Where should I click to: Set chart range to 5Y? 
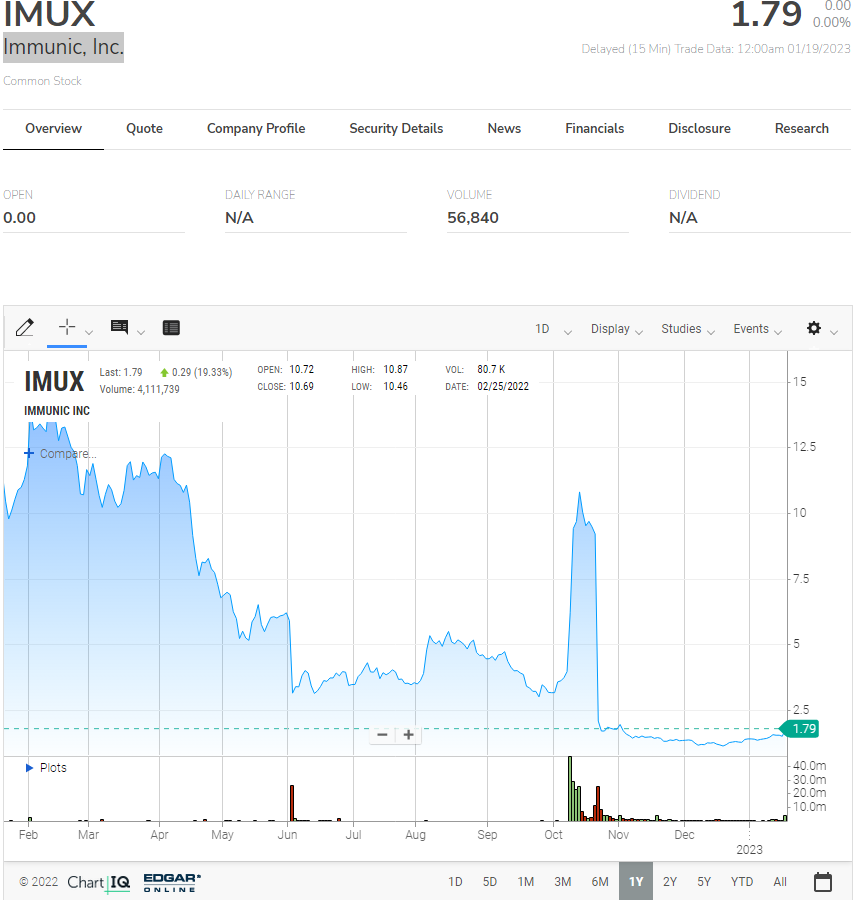click(704, 882)
